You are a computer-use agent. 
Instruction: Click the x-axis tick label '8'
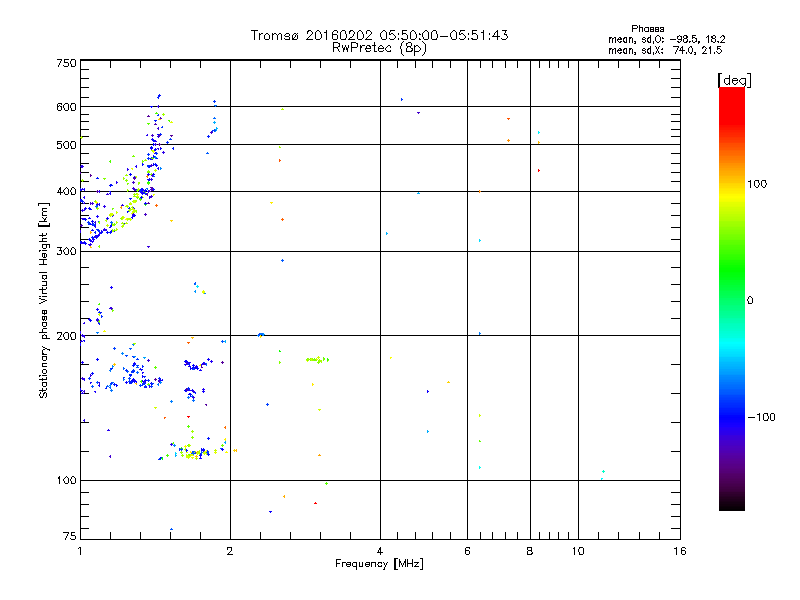coord(530,551)
